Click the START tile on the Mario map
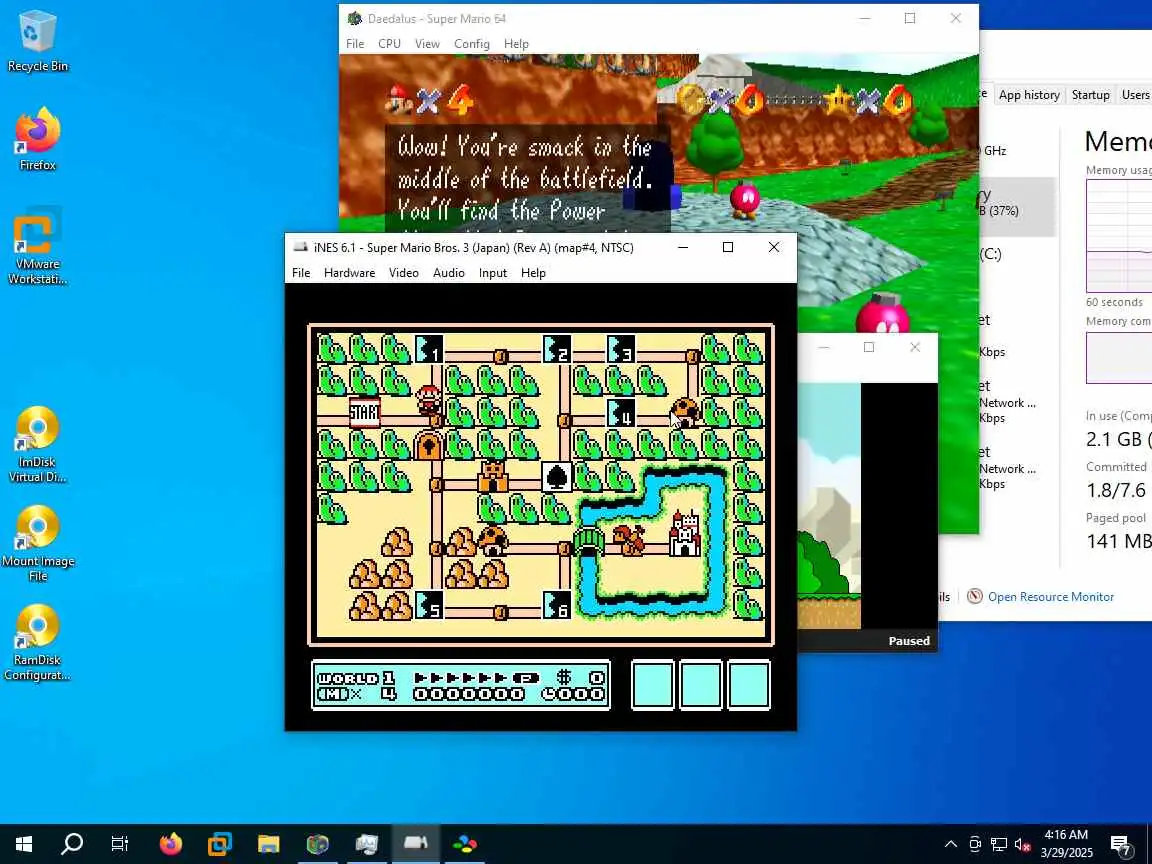Image resolution: width=1152 pixels, height=864 pixels. tap(364, 412)
